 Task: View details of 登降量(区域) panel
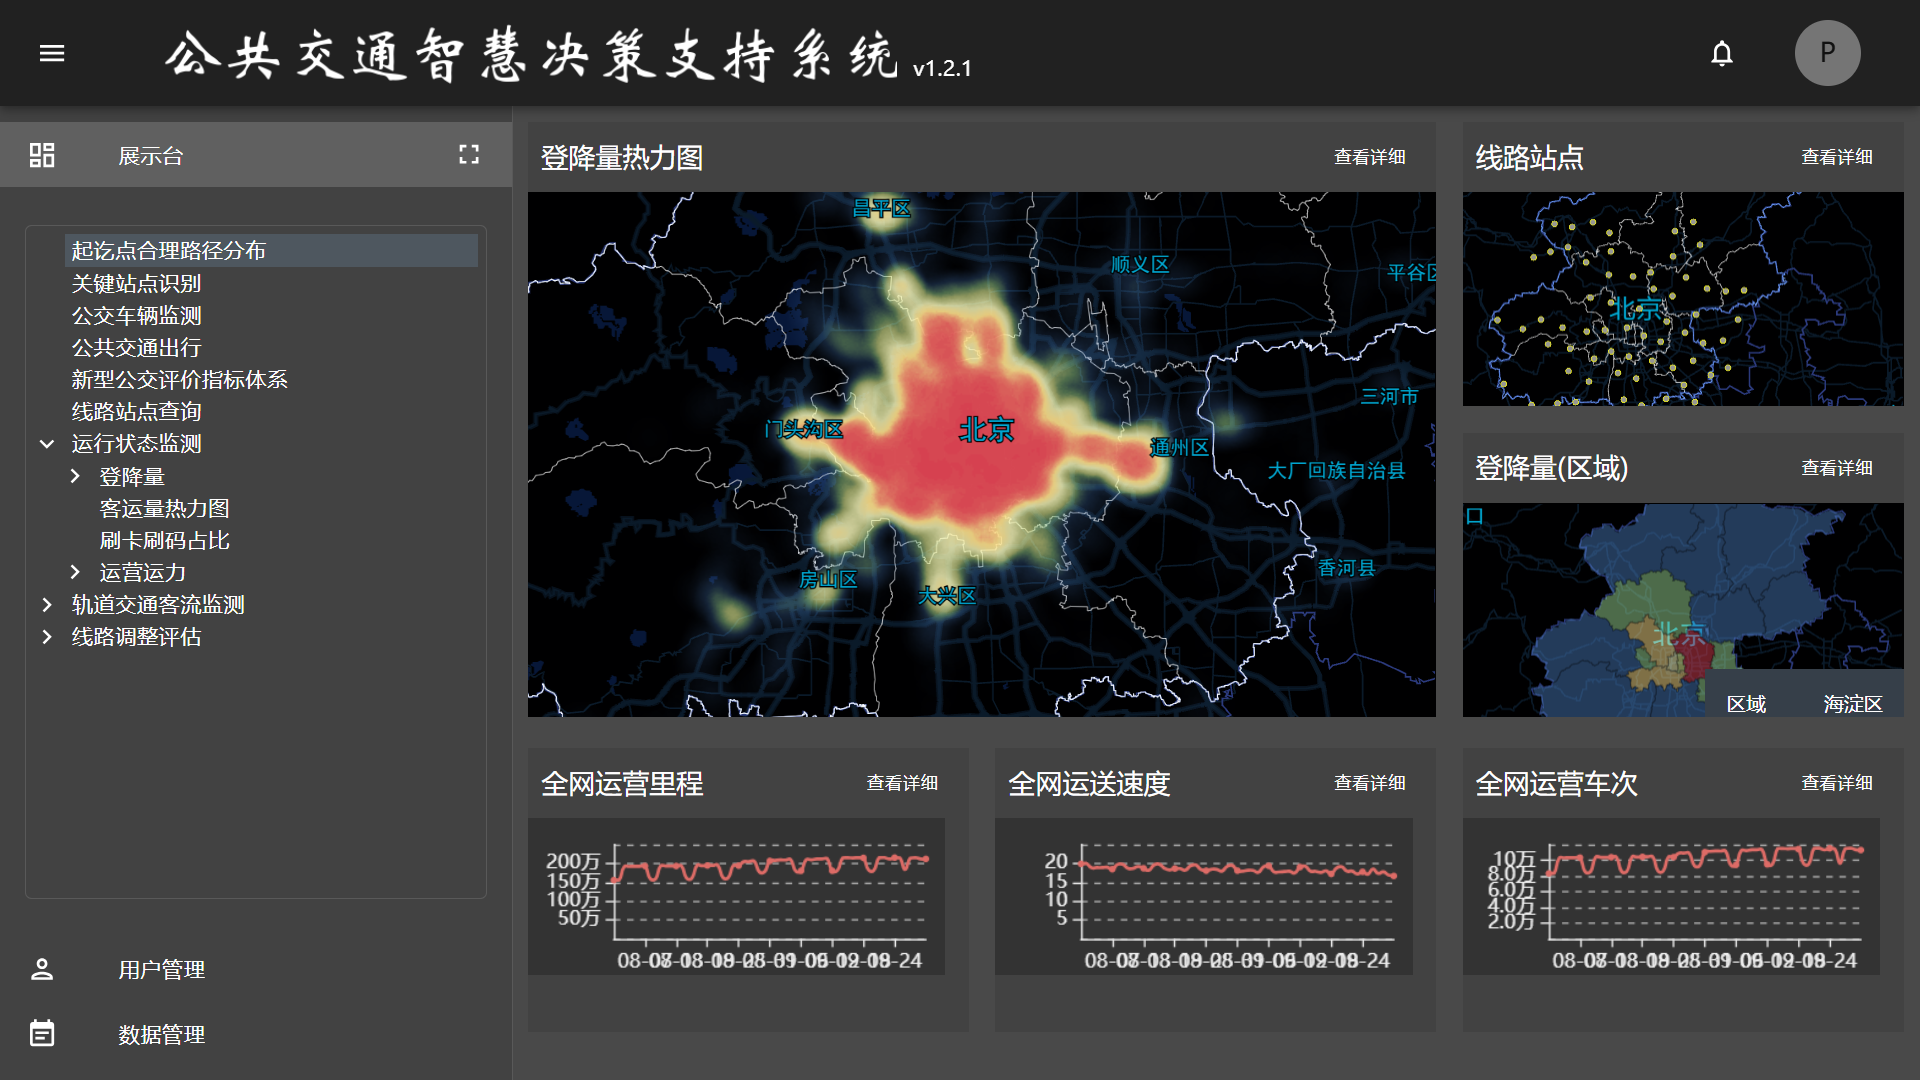tap(1836, 468)
